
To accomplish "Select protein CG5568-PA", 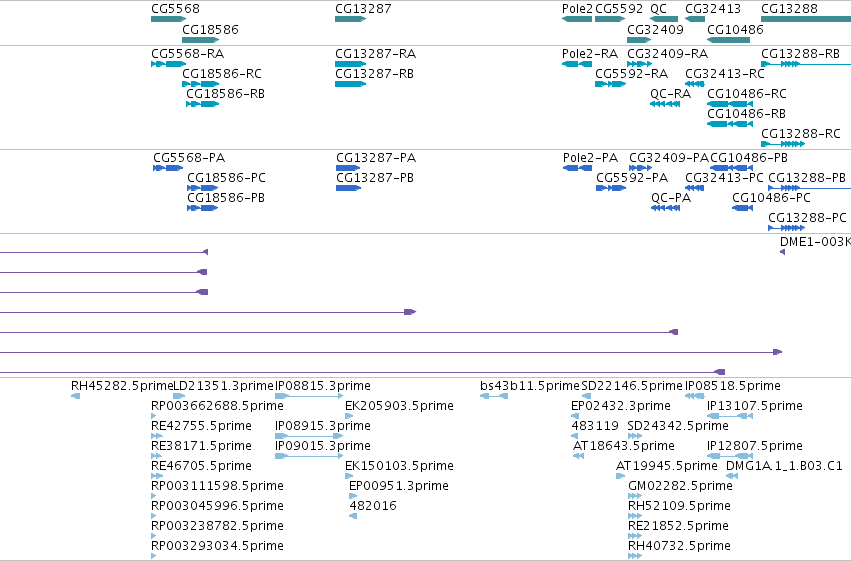I will point(168,168).
